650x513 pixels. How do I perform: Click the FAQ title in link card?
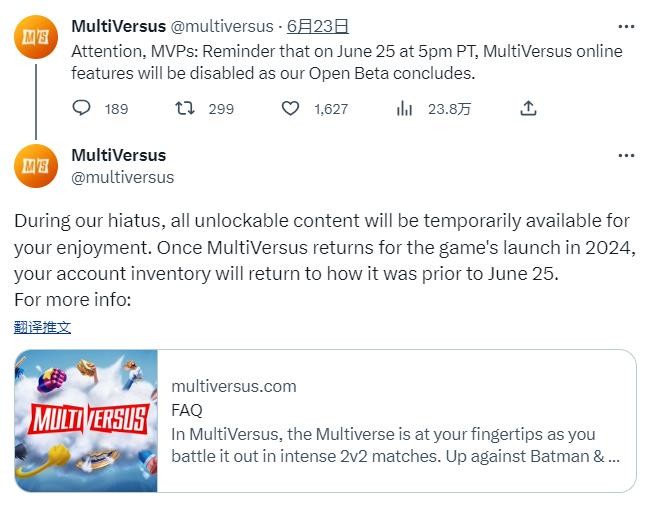pyautogui.click(x=187, y=410)
